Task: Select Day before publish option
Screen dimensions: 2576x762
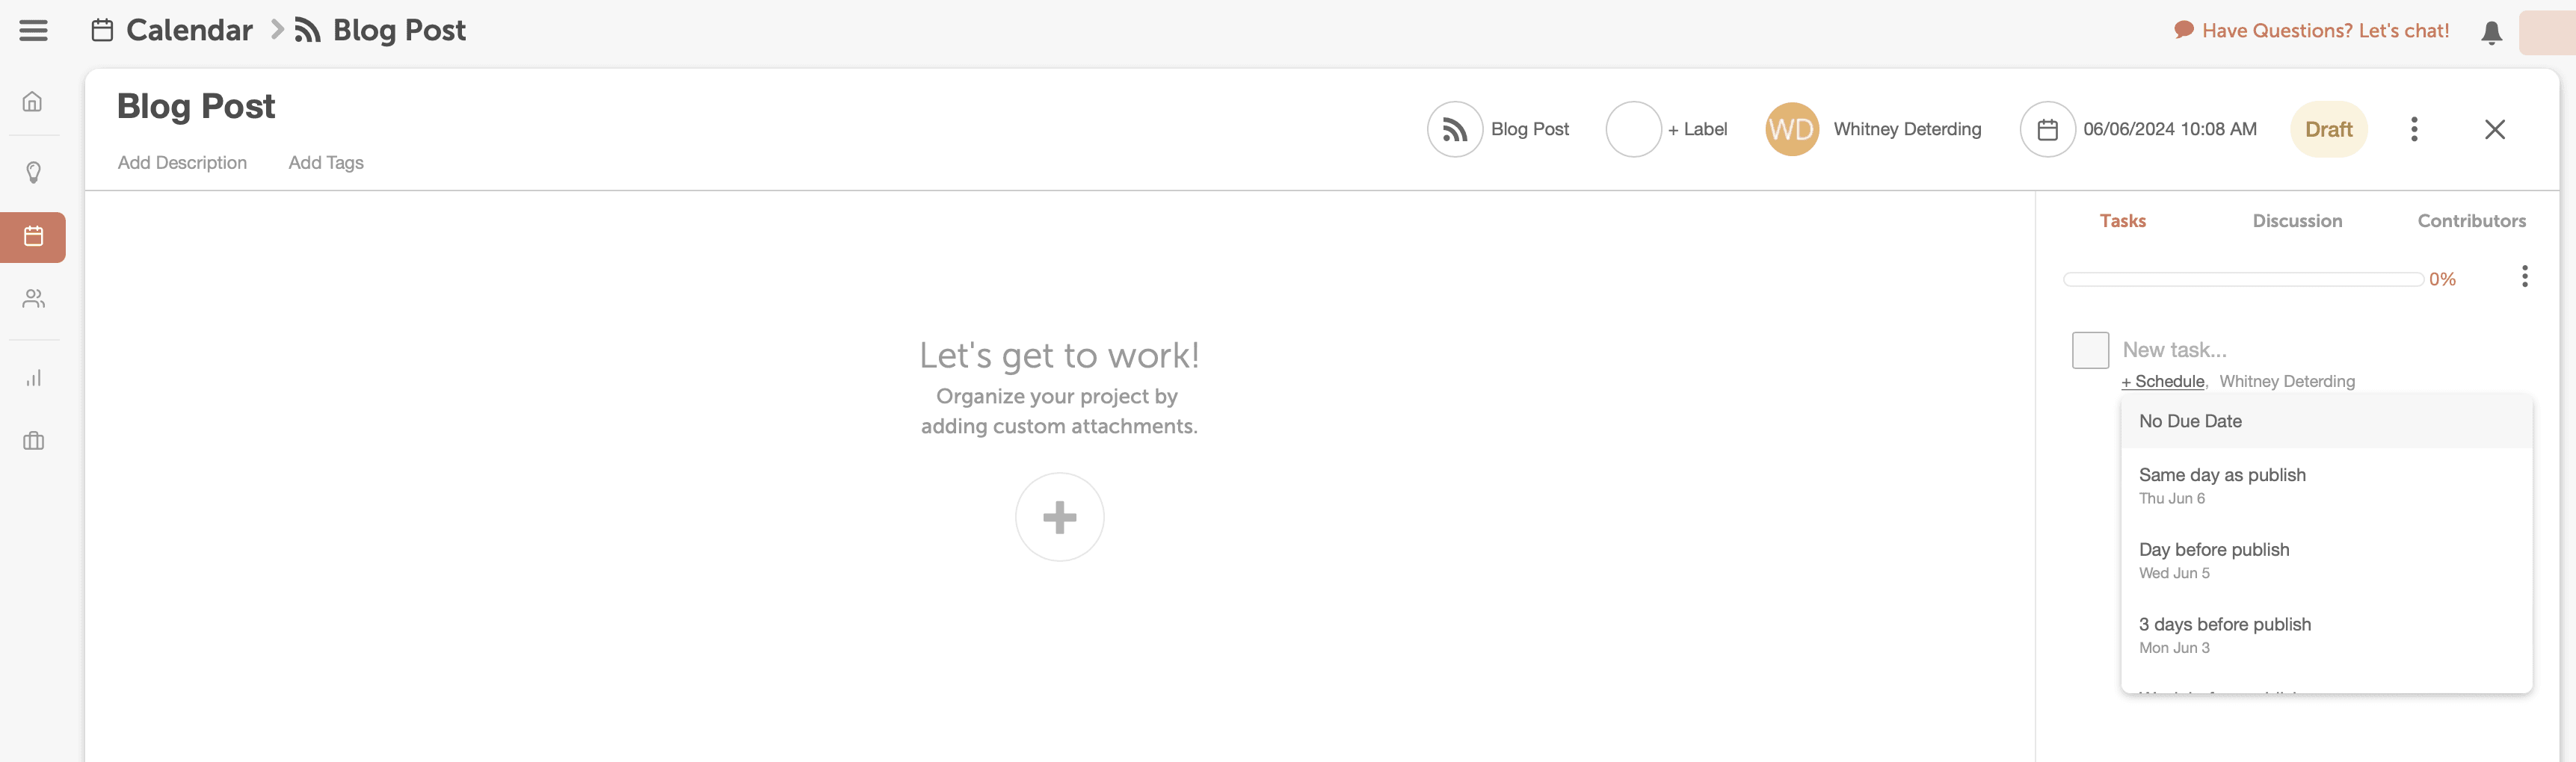Action: coord(2326,560)
